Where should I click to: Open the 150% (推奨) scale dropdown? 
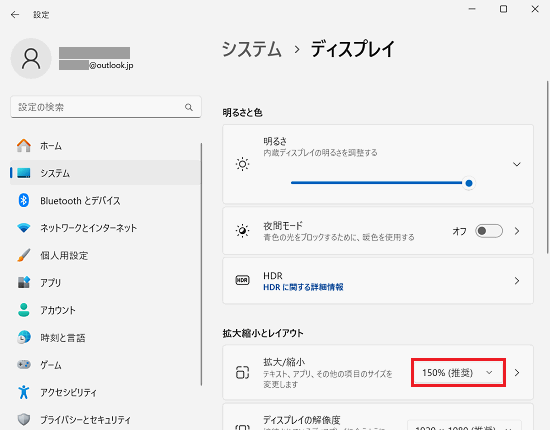click(458, 372)
